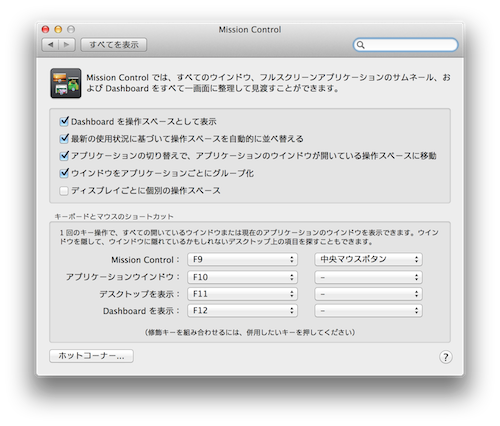Open the Mission Control F9 key dropdown
Image resolution: width=500 pixels, height=426 pixels.
click(242, 259)
